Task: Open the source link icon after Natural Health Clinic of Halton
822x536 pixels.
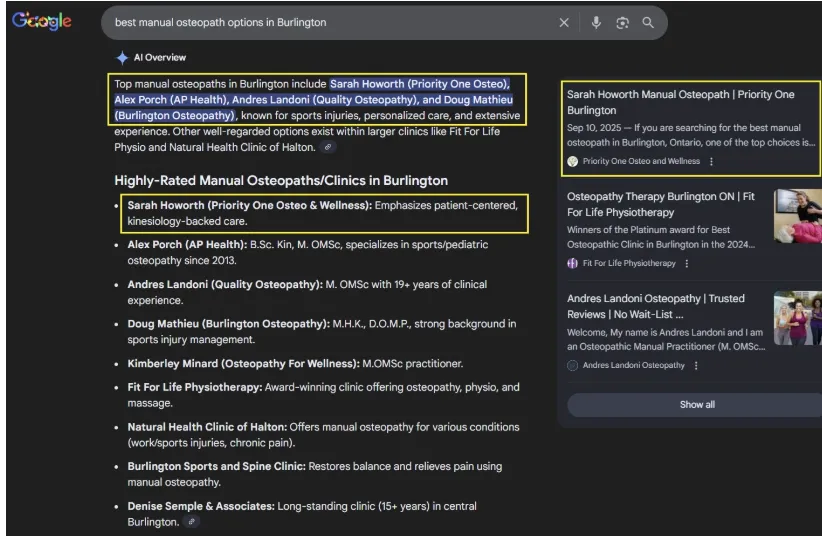Action: [328, 147]
